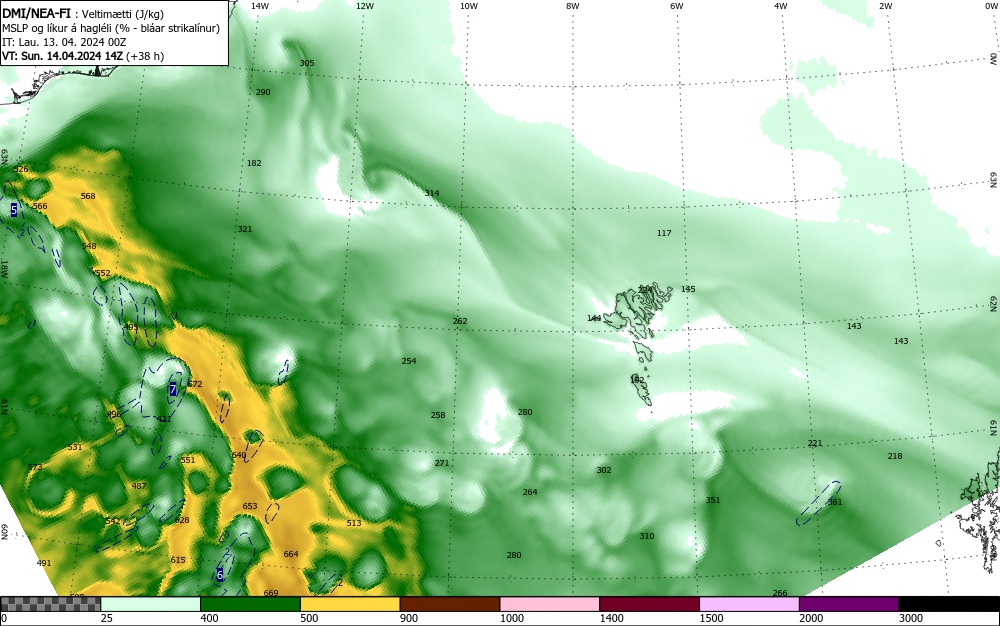Click the map value 221

pos(815,443)
